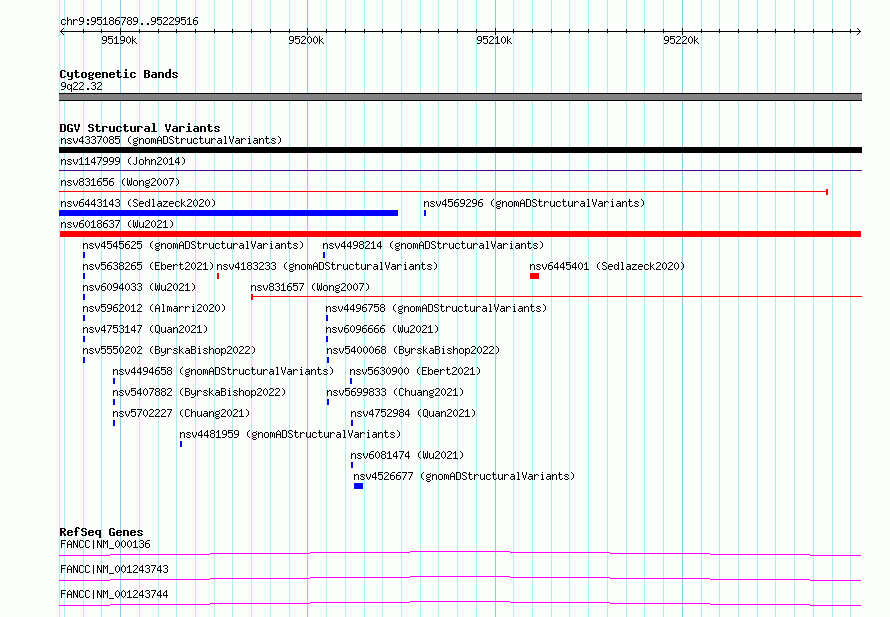Open the nsv6081474 (Wu2021) label
This screenshot has width=890, height=617.
pos(407,455)
